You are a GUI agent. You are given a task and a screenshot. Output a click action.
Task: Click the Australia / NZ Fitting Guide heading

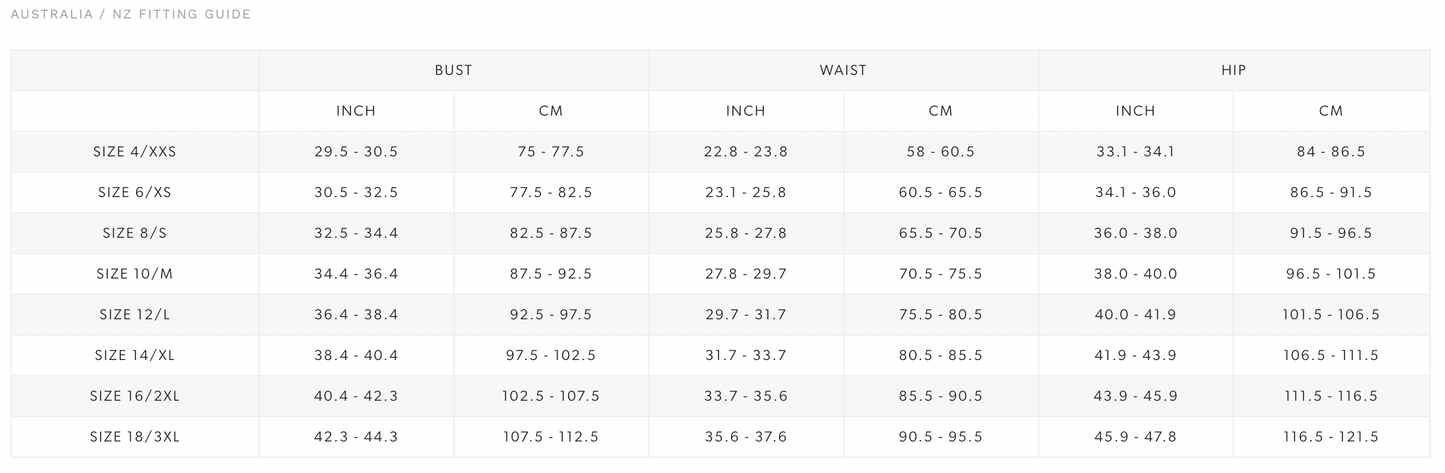[130, 14]
